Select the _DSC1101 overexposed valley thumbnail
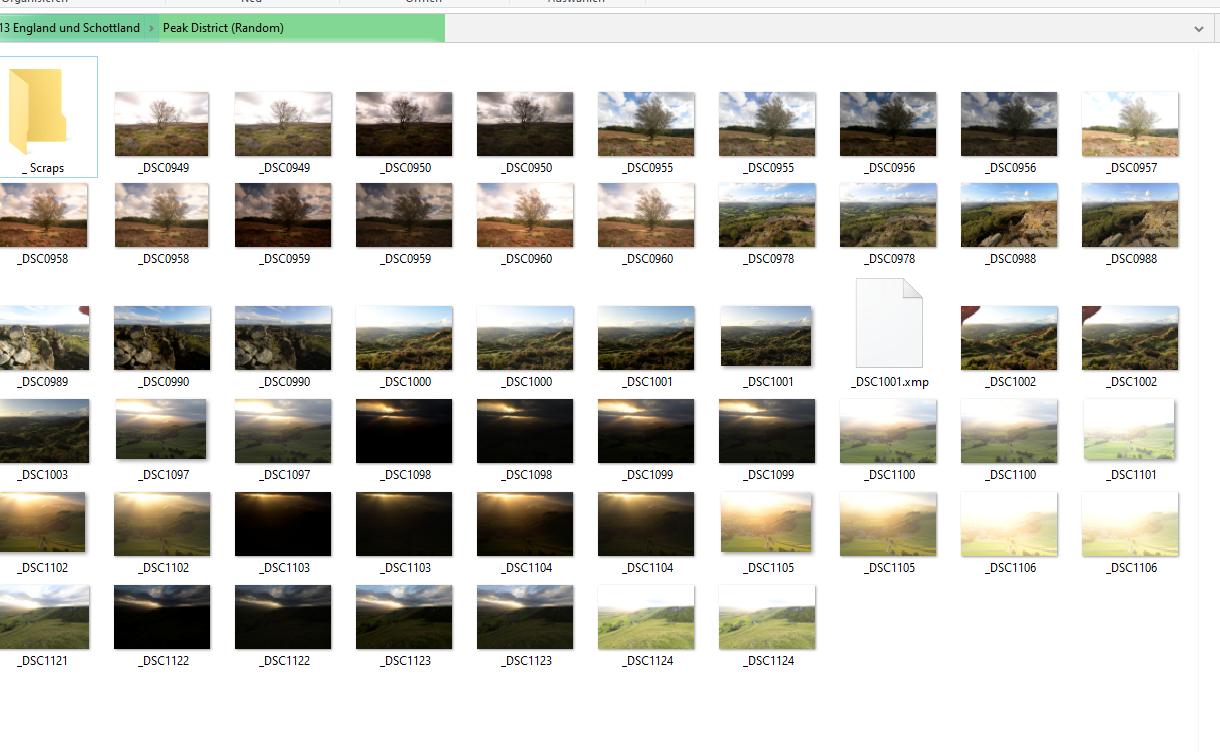Screen dimensions: 1220x752 (x=1130, y=430)
